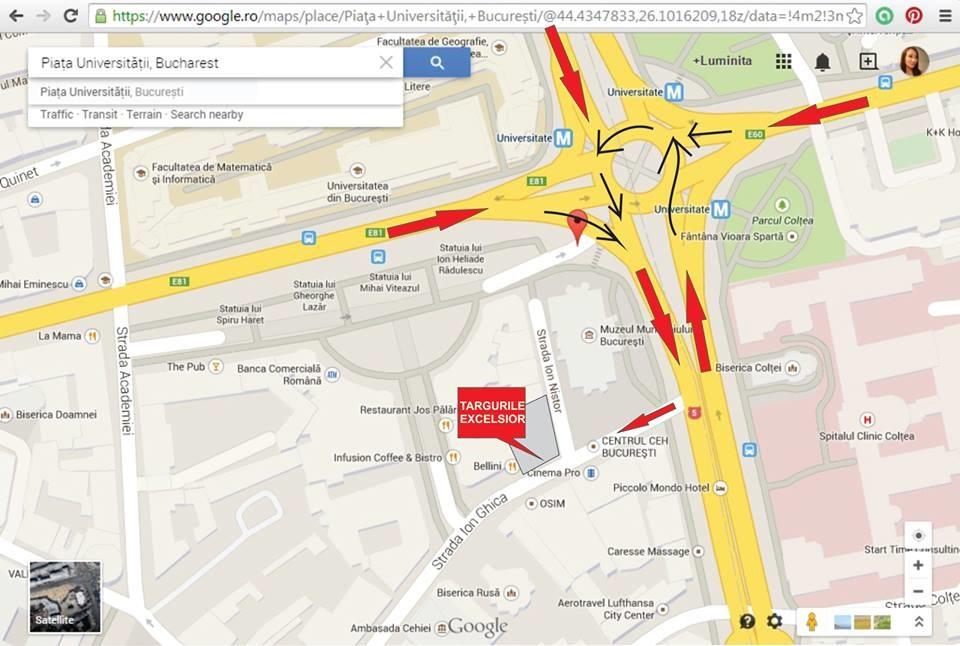Open the Chrome hamburger menu
Image resolution: width=960 pixels, height=646 pixels.
(945, 16)
